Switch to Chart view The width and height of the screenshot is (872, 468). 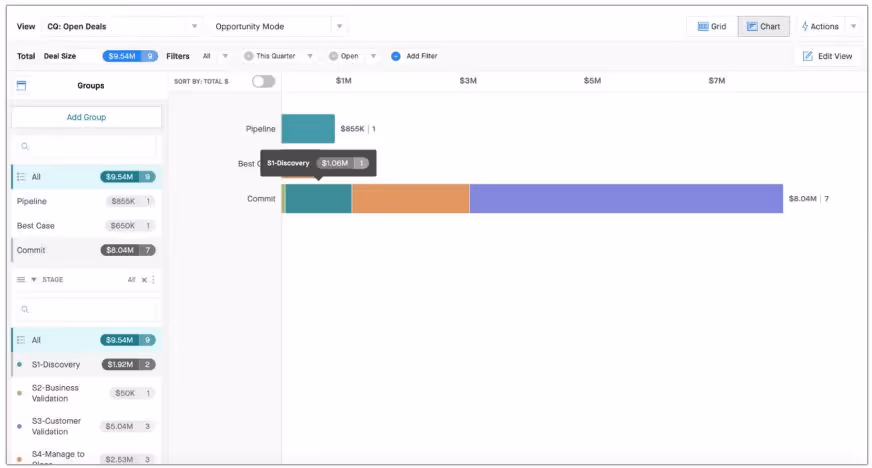pos(764,26)
